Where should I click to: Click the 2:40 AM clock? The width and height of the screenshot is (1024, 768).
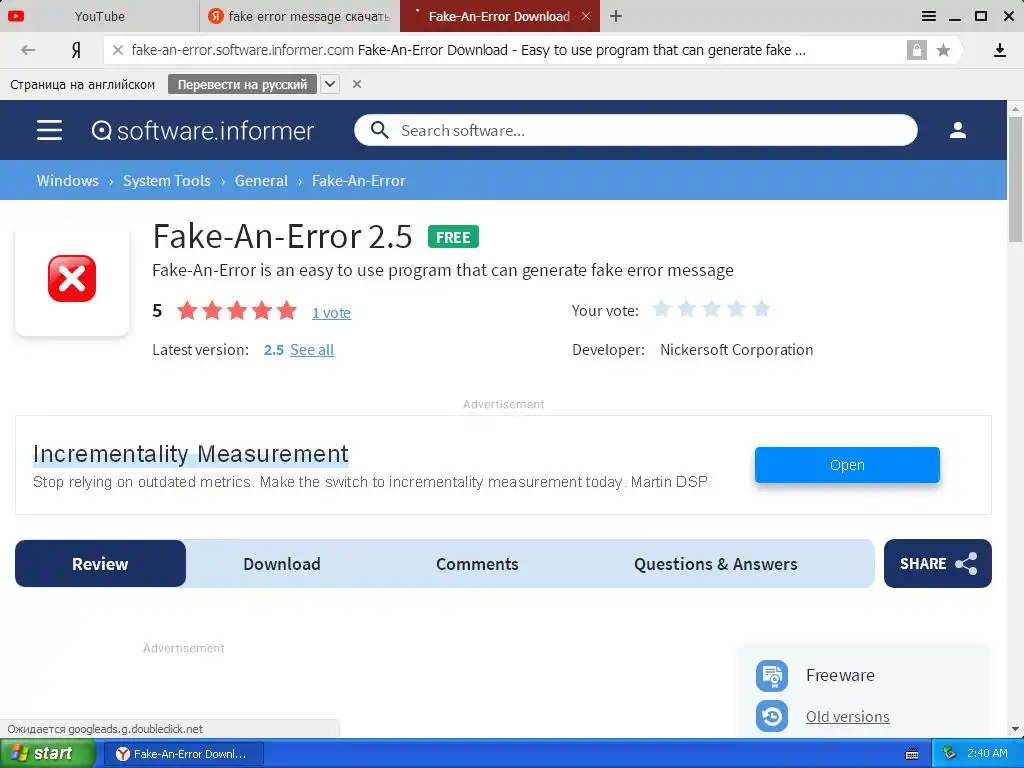(x=987, y=754)
